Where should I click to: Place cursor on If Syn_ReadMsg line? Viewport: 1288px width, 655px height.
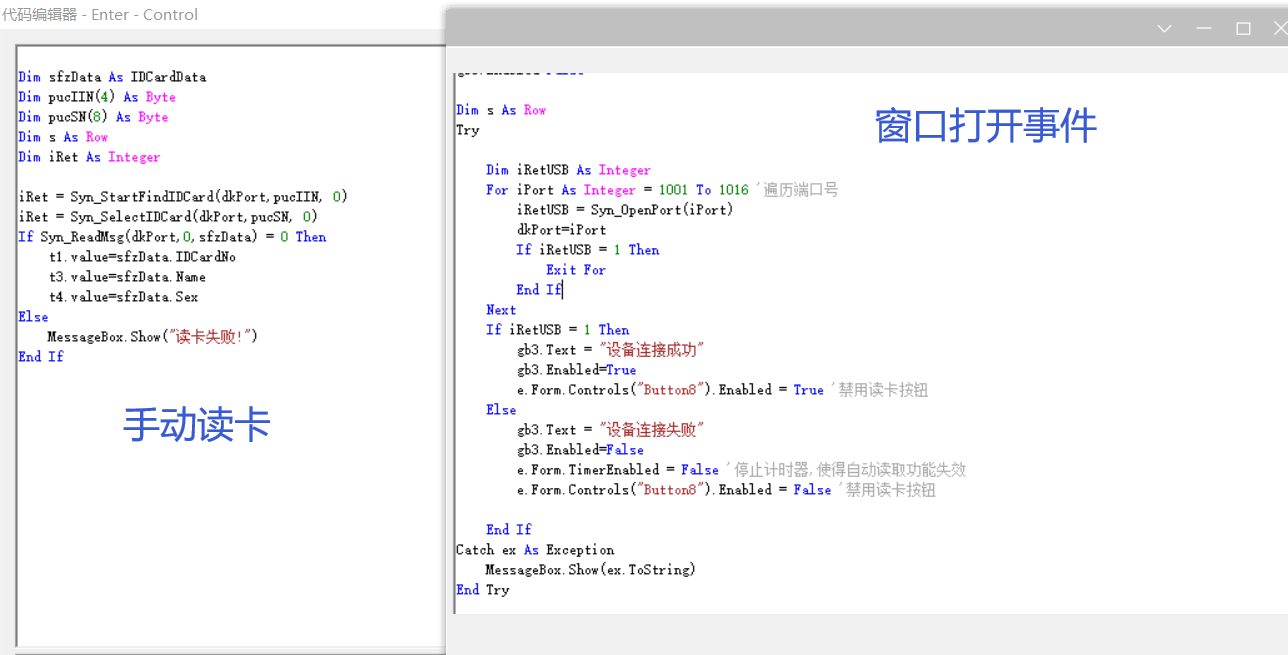172,237
